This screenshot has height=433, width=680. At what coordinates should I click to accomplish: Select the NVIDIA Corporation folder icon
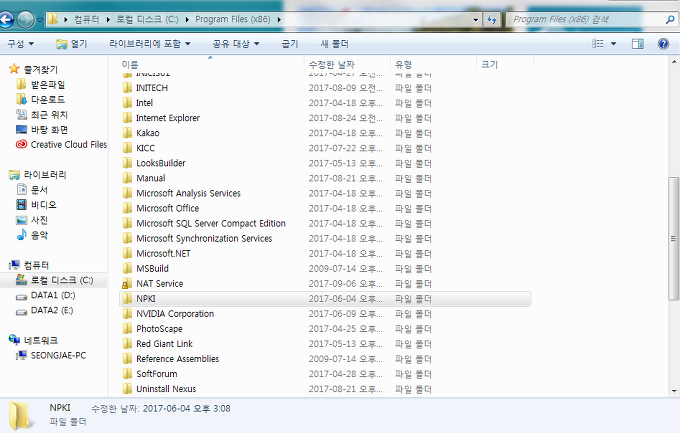pyautogui.click(x=127, y=314)
